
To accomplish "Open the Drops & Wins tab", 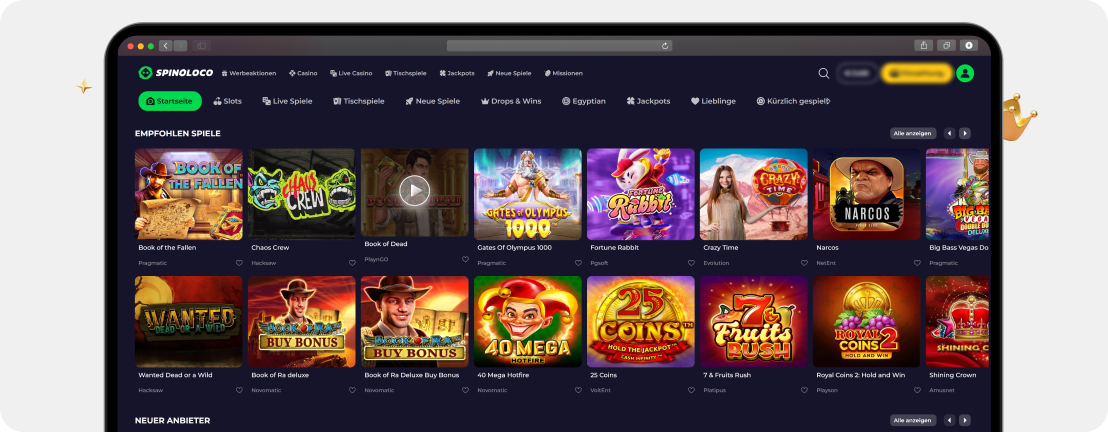I will click(511, 101).
